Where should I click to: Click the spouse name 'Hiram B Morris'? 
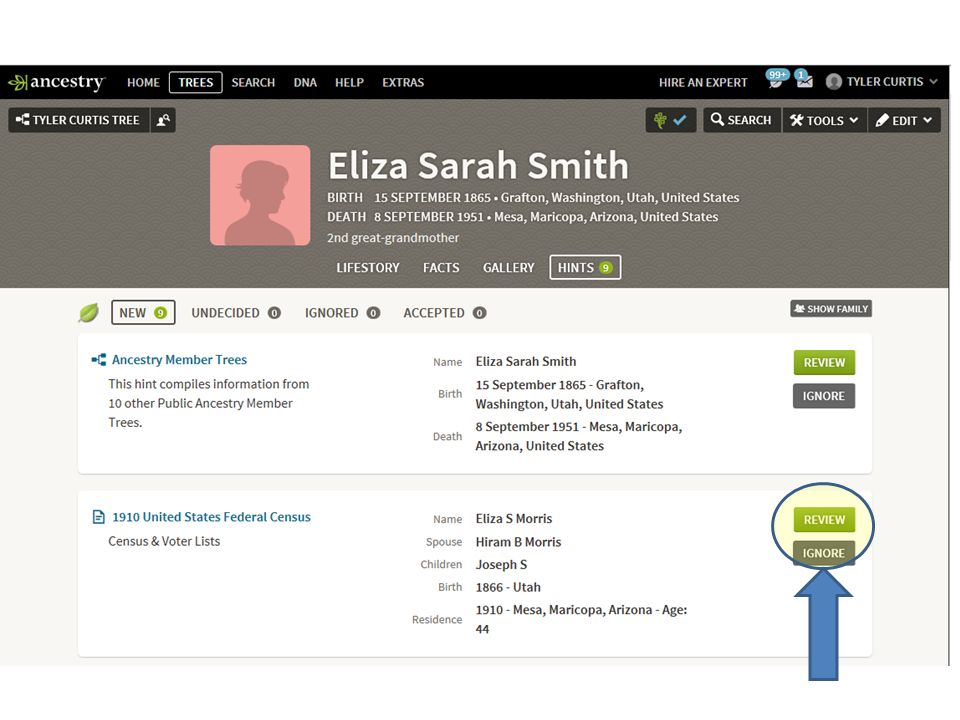[x=518, y=542]
